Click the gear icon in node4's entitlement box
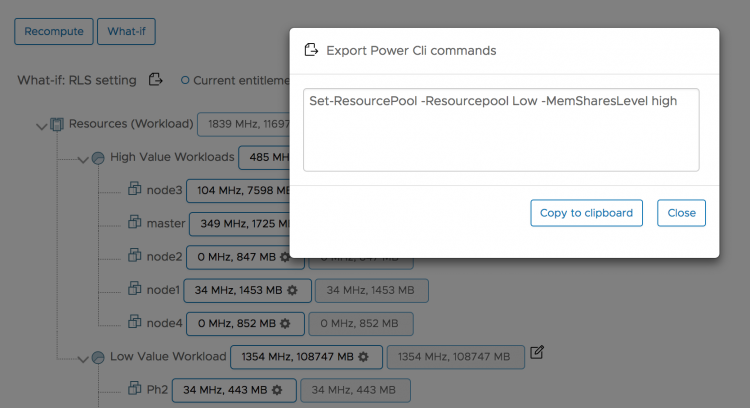The width and height of the screenshot is (750, 408). (285, 323)
